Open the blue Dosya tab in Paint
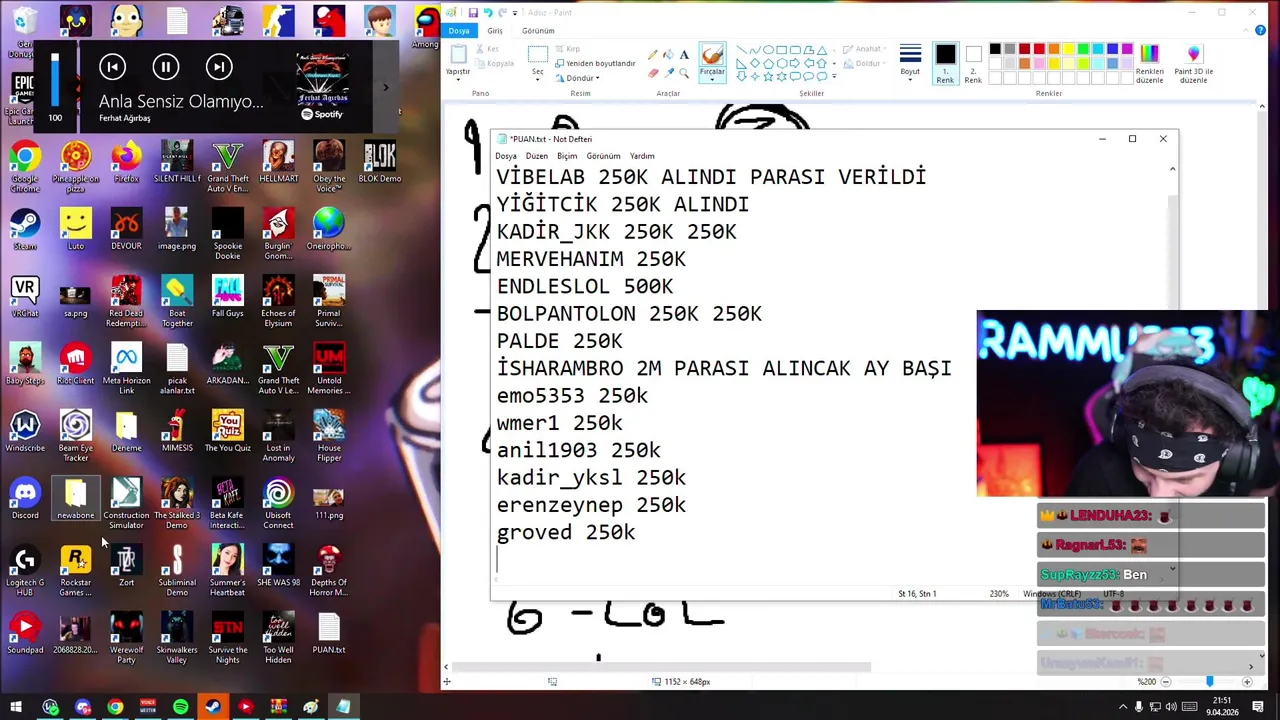The image size is (1280, 720). (459, 31)
